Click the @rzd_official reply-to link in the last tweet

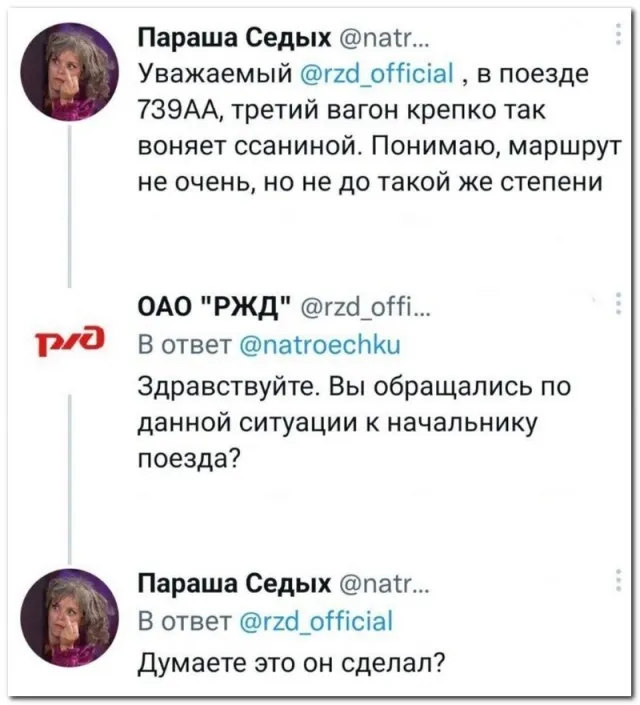pos(318,622)
